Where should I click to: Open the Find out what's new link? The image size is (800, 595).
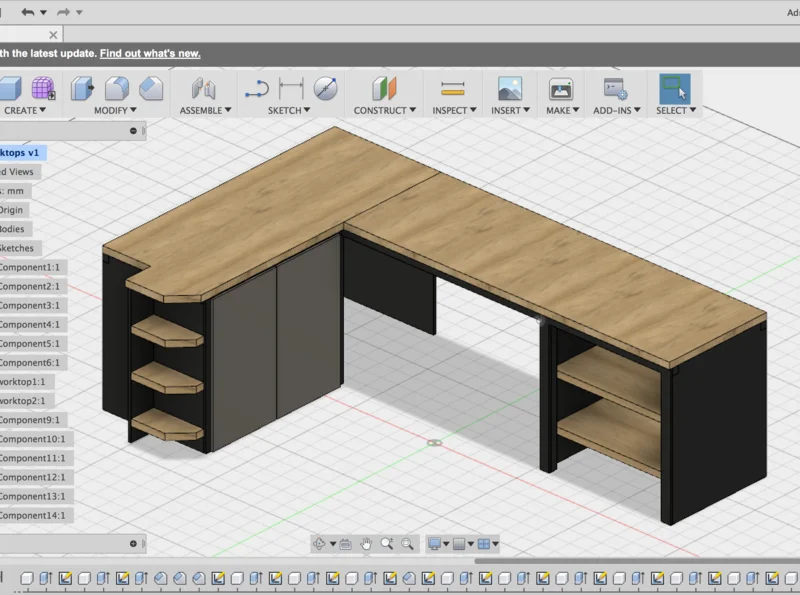(x=150, y=54)
